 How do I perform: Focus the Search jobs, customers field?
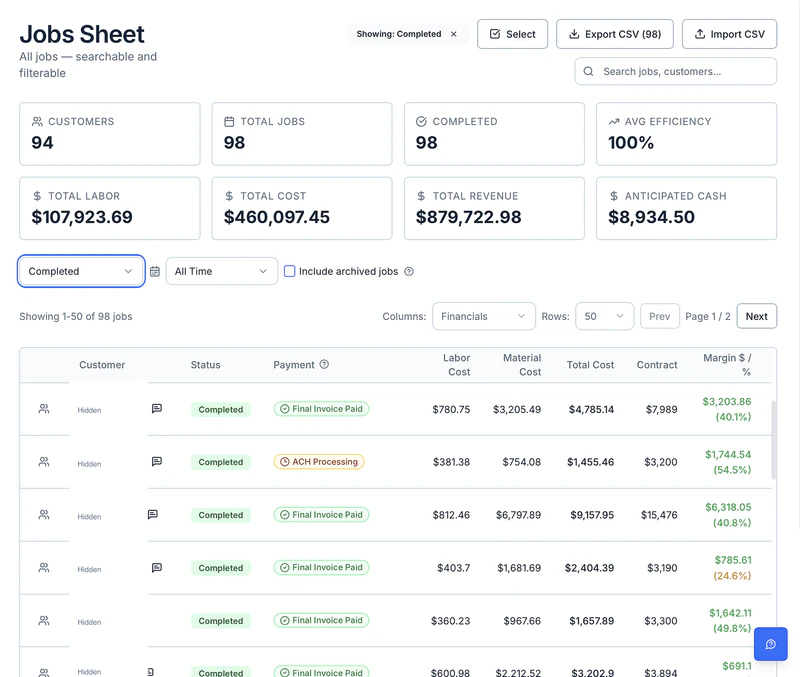pos(676,71)
